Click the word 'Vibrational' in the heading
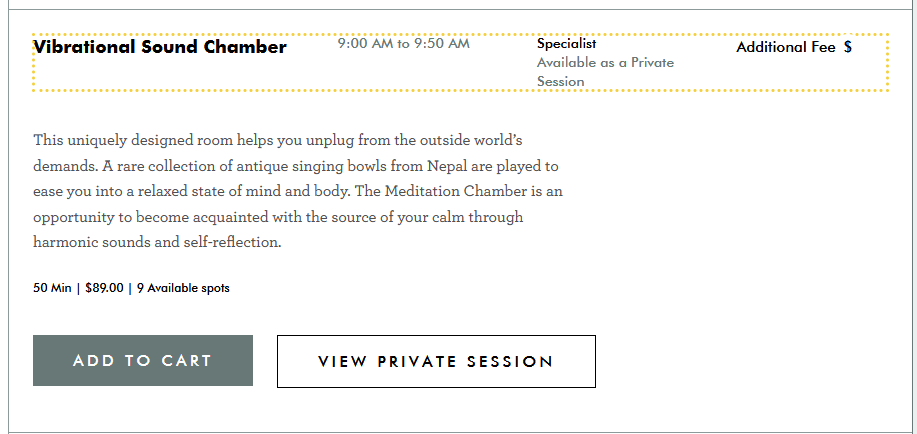 82,47
